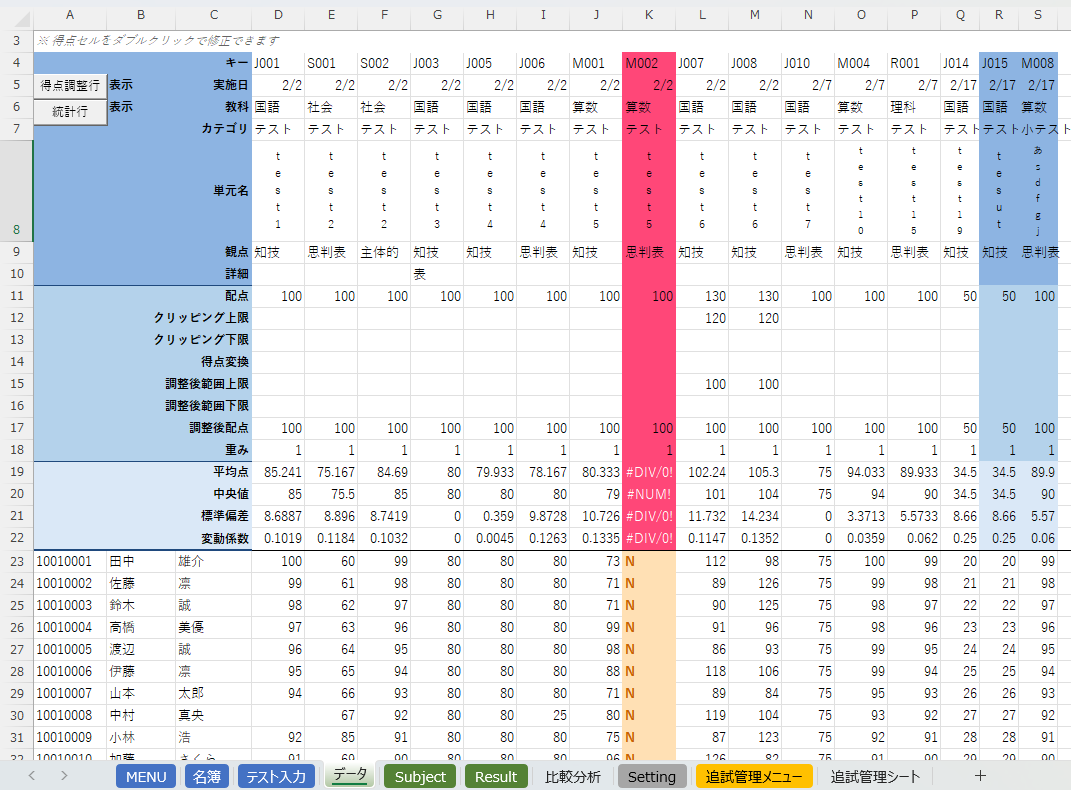Go to the Subject sheet tab
The height and width of the screenshot is (790, 1071).
pos(420,777)
